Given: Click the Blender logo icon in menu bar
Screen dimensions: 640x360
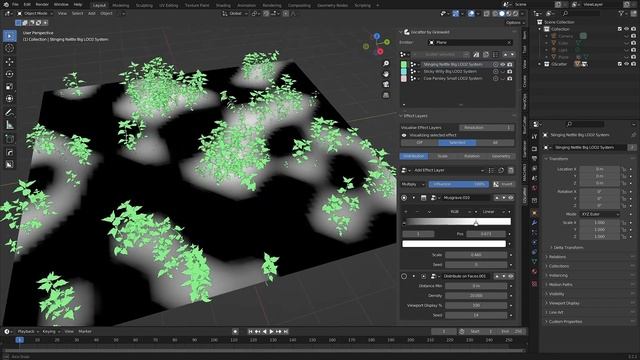Looking at the screenshot, I should click(6, 4).
